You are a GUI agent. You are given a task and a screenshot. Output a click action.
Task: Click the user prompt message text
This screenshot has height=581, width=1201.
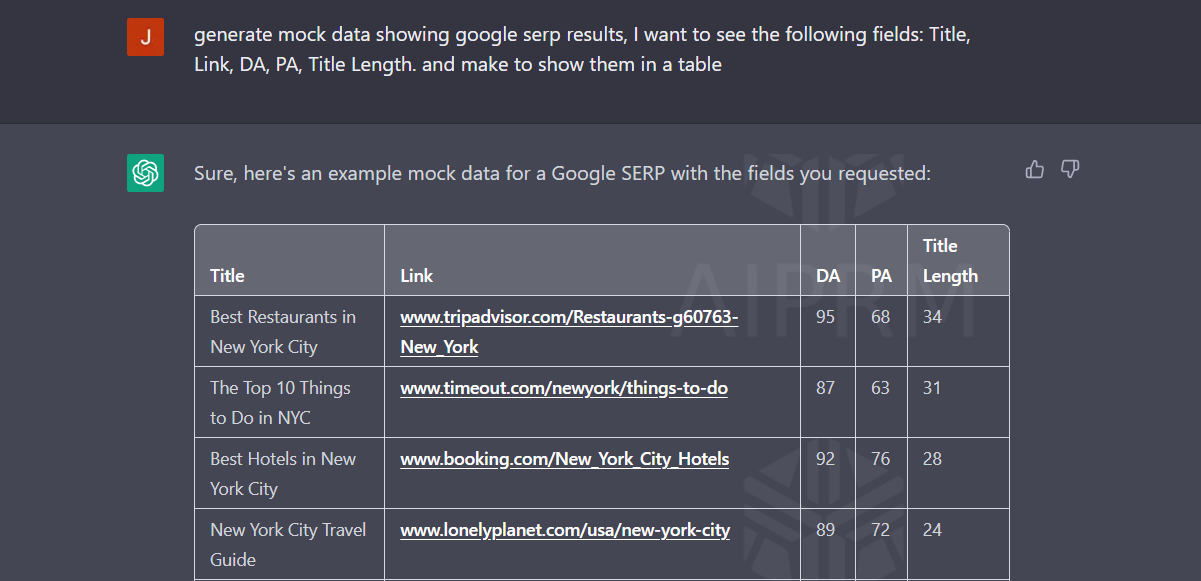point(582,49)
